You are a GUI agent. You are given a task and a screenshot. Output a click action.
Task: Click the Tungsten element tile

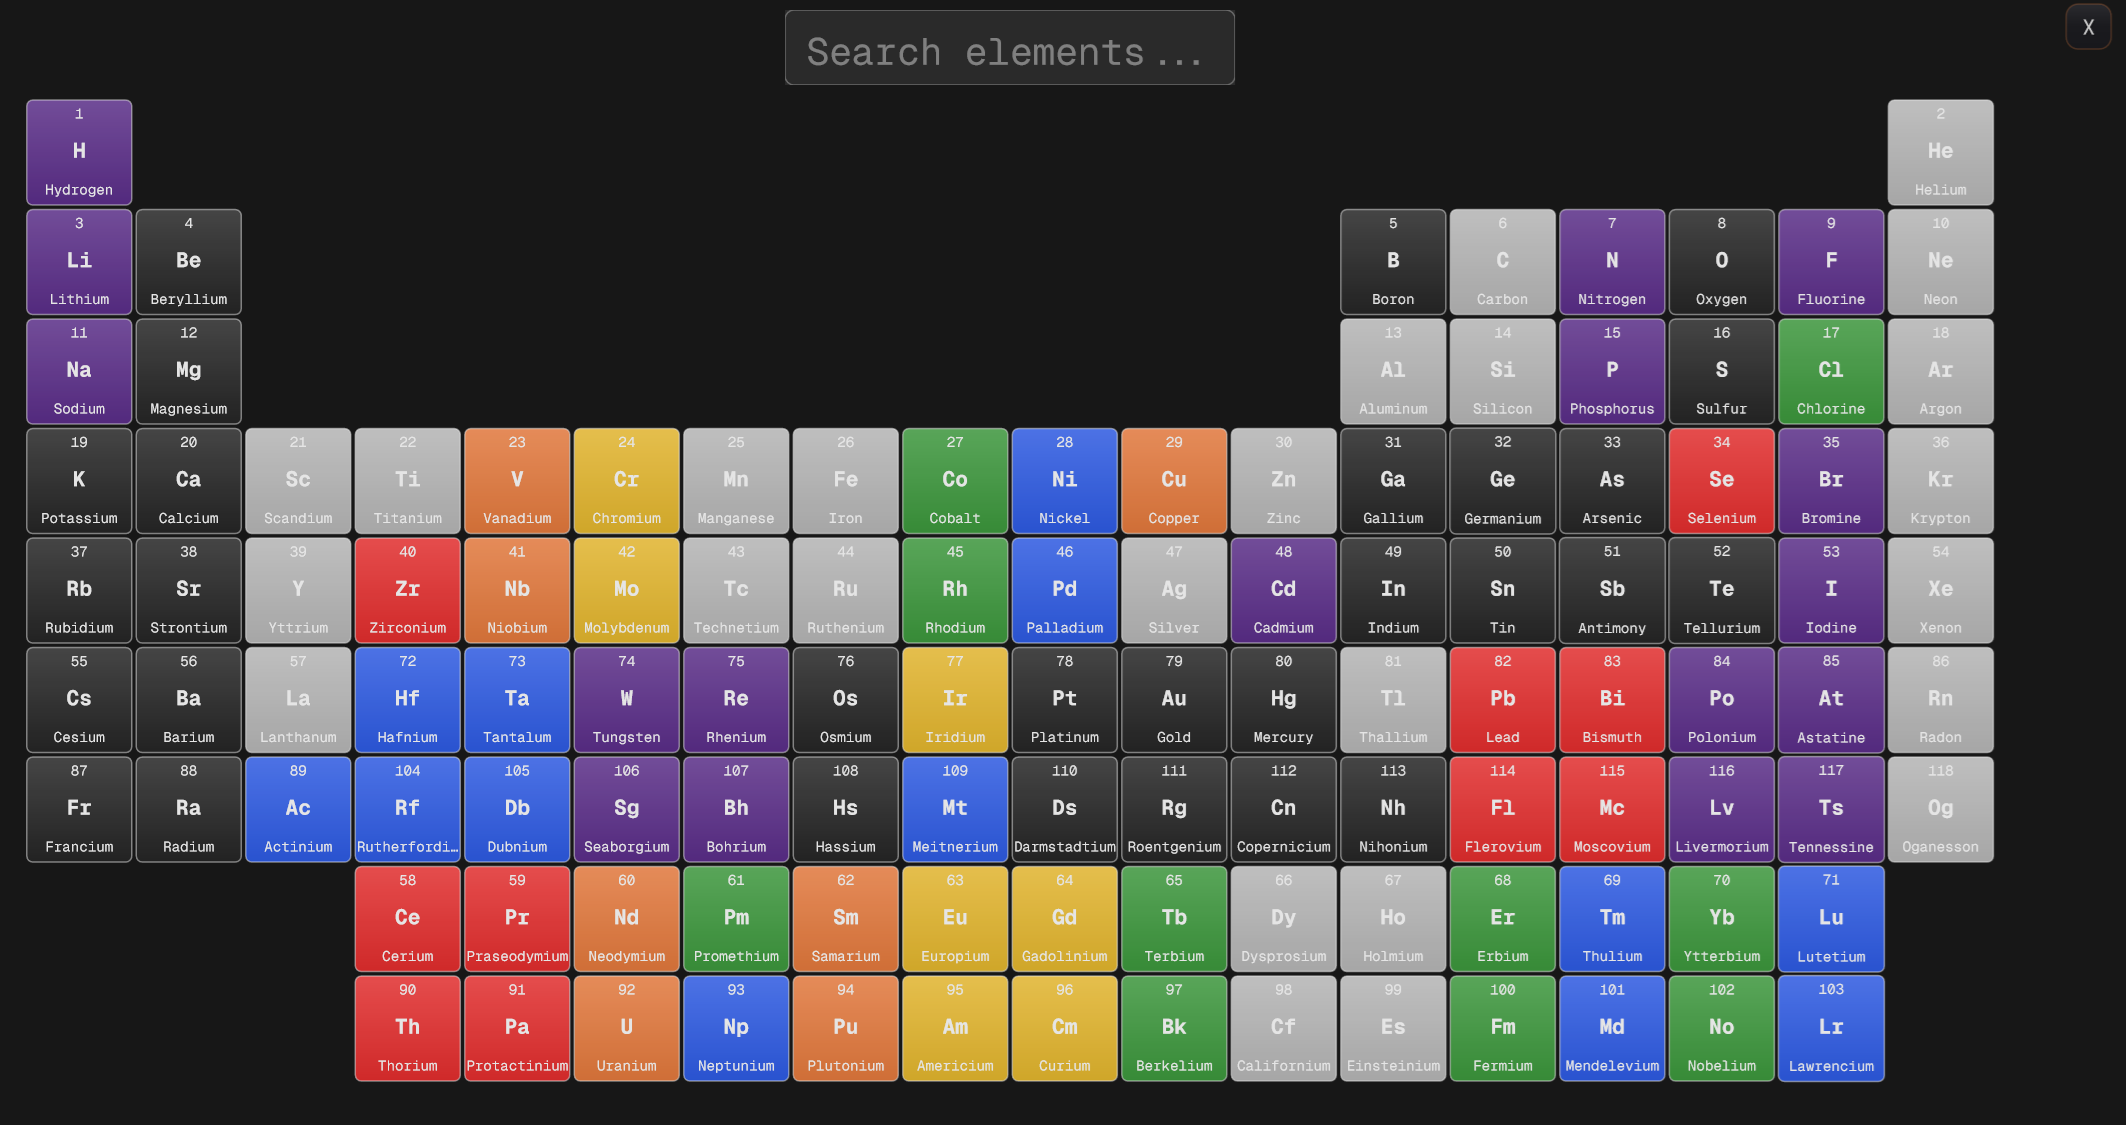[x=627, y=700]
